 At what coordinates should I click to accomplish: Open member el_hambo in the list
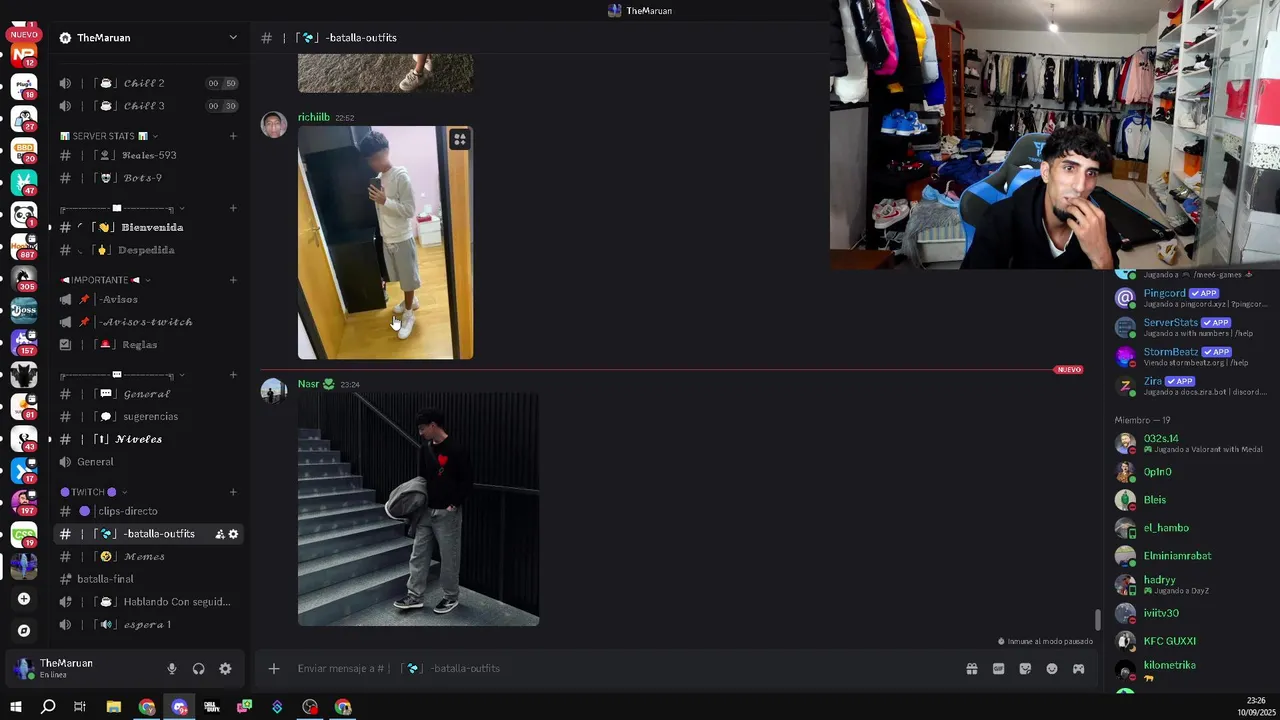[x=1192, y=528]
